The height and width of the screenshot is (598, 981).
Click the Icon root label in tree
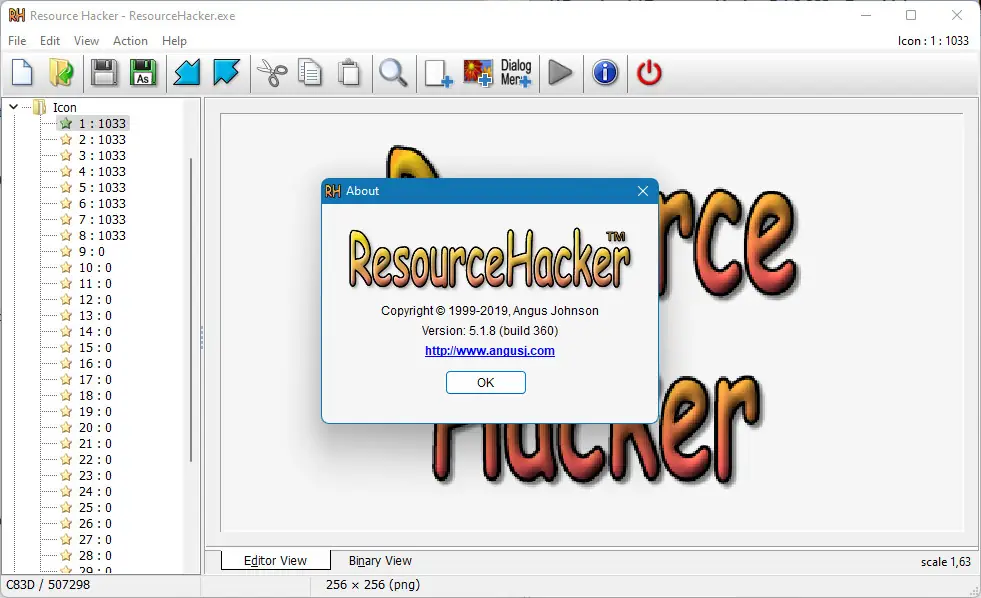(64, 108)
